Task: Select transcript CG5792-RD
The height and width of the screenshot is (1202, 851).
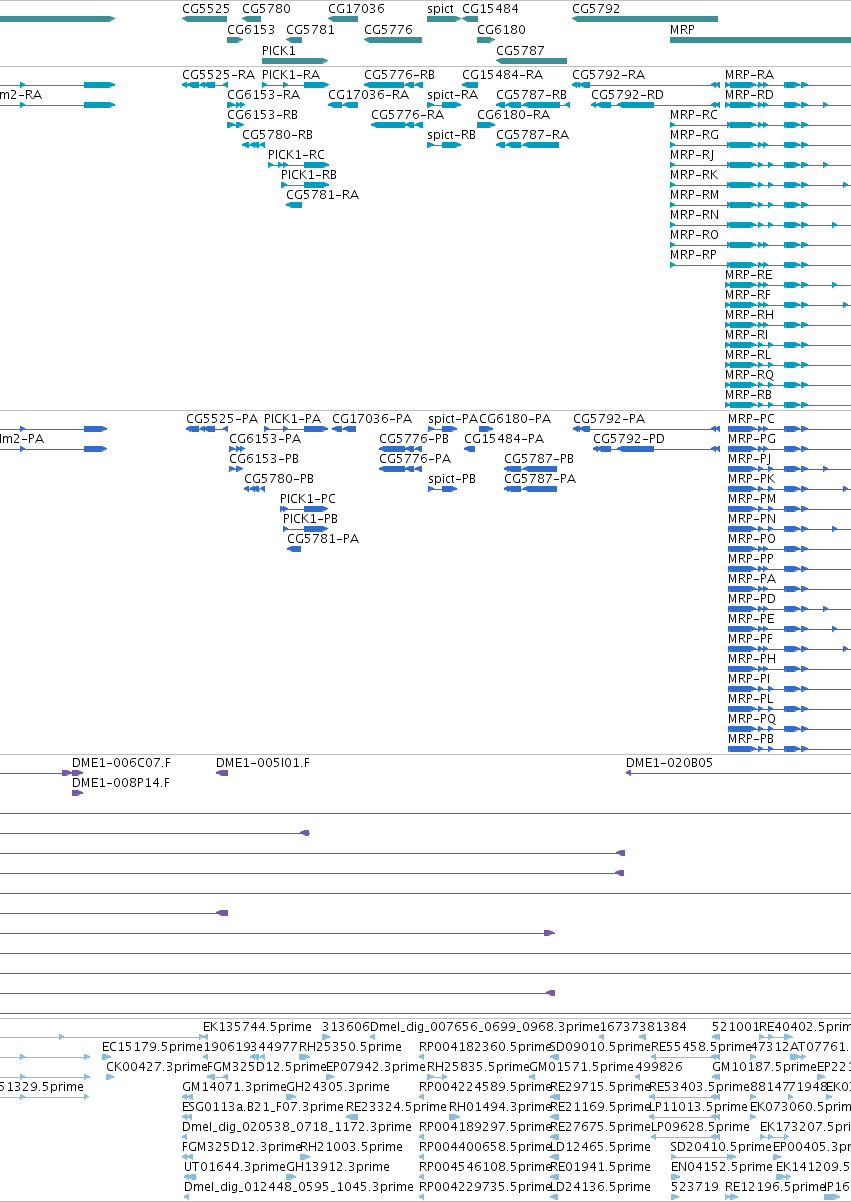Action: click(627, 95)
